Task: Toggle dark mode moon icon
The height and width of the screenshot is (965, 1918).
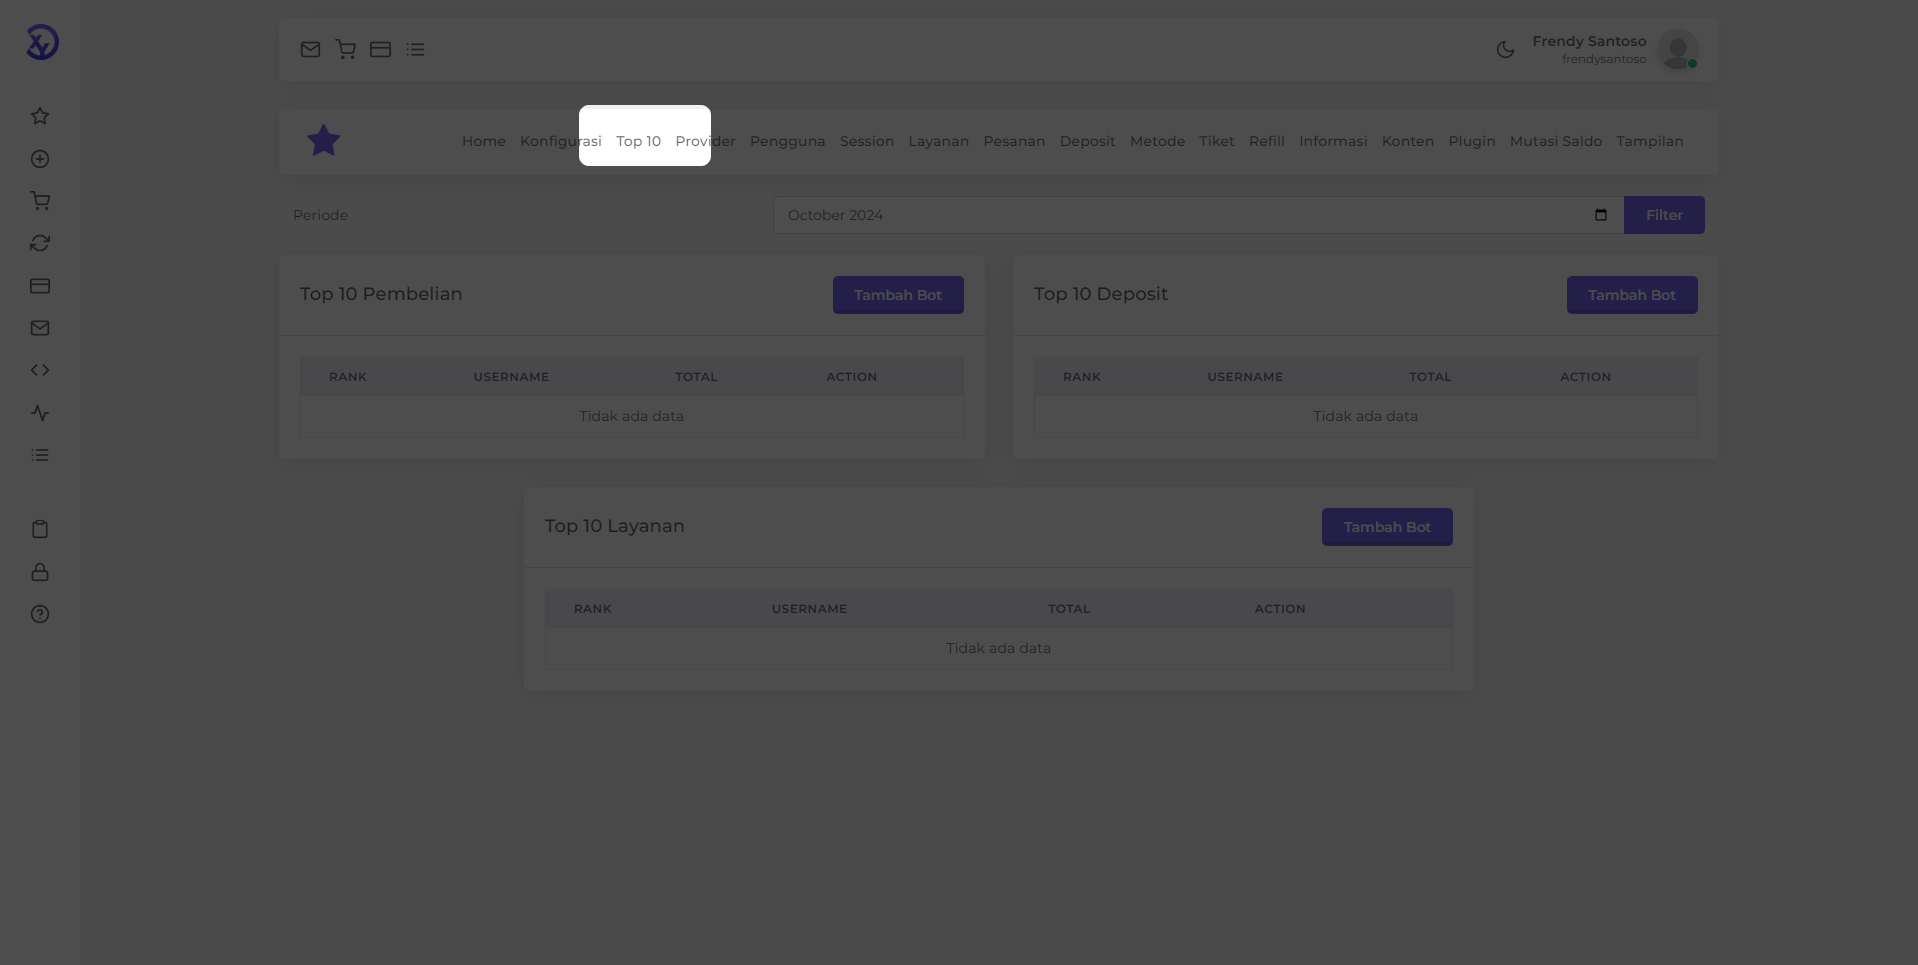Action: [1505, 49]
